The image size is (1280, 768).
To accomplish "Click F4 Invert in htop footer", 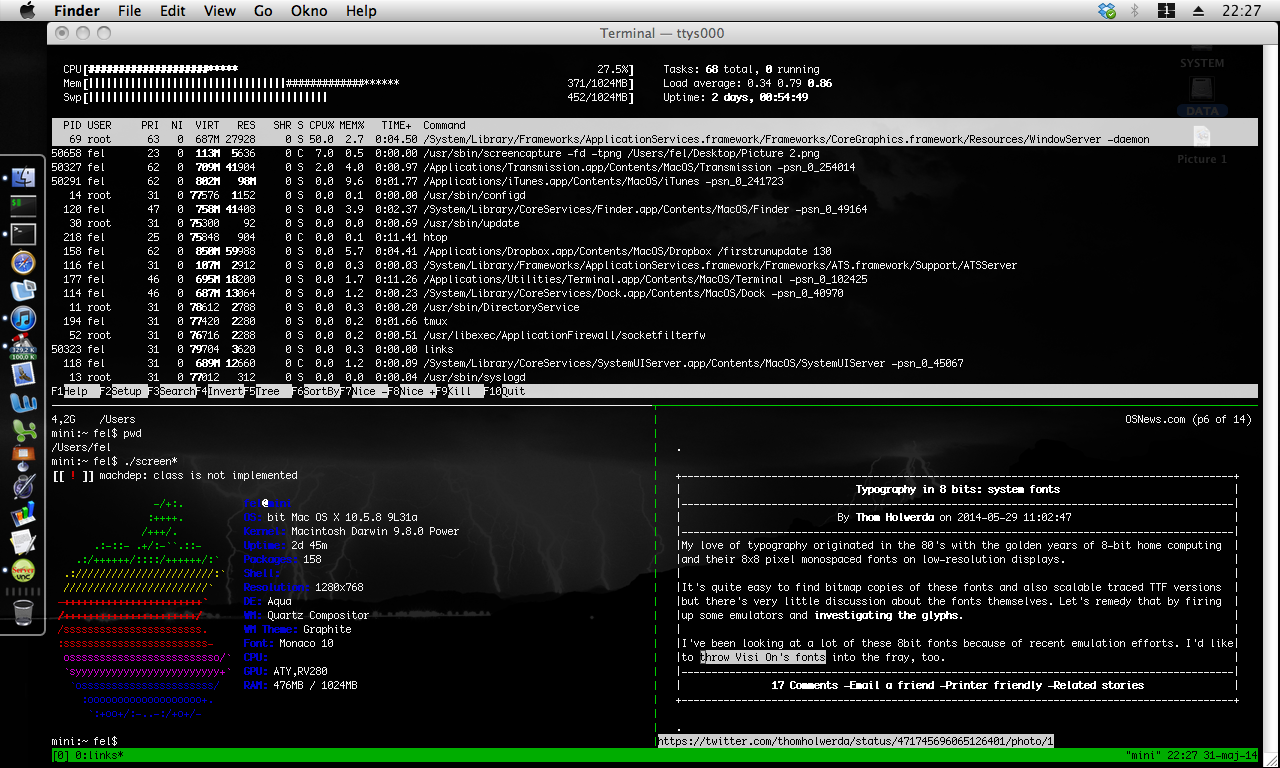I will 219,391.
